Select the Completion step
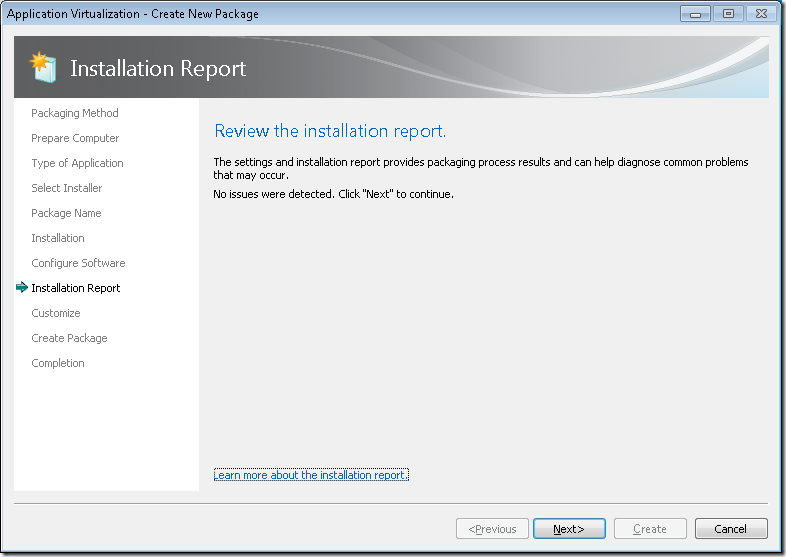 58,363
